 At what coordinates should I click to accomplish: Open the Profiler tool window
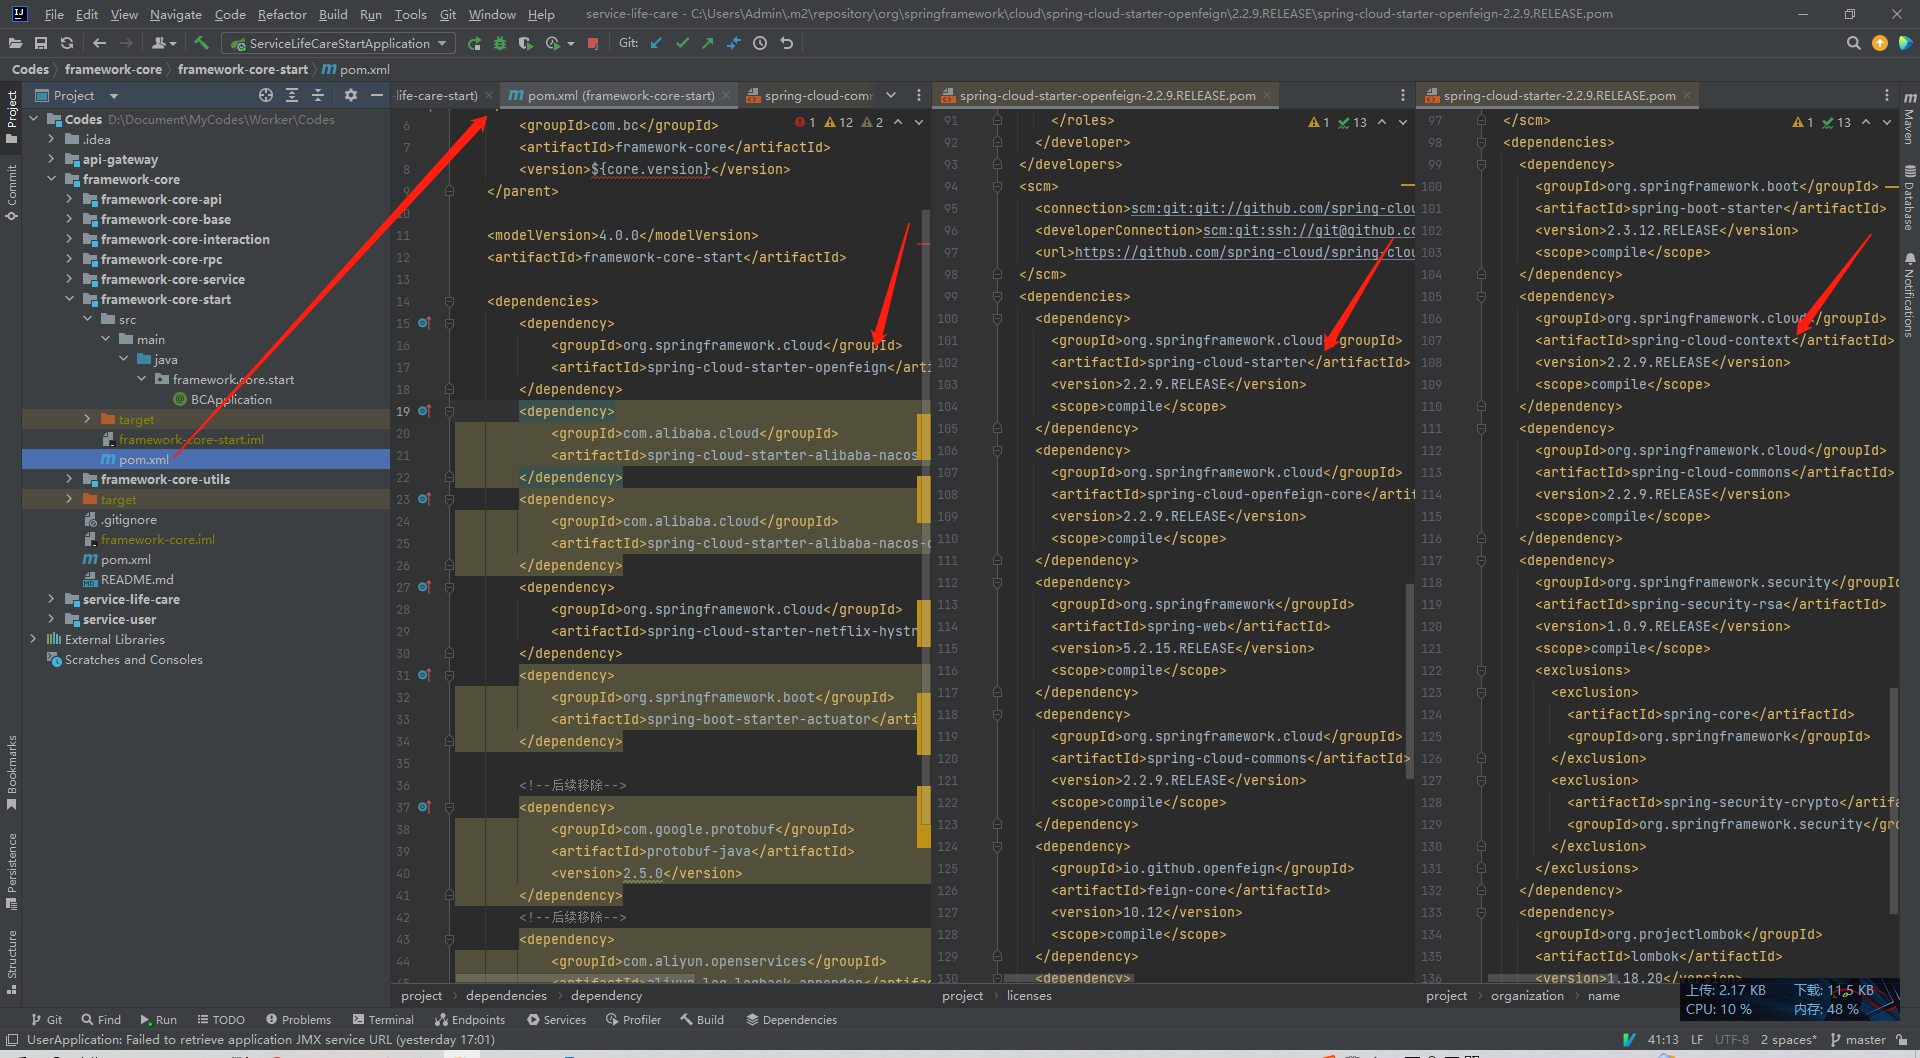633,1020
